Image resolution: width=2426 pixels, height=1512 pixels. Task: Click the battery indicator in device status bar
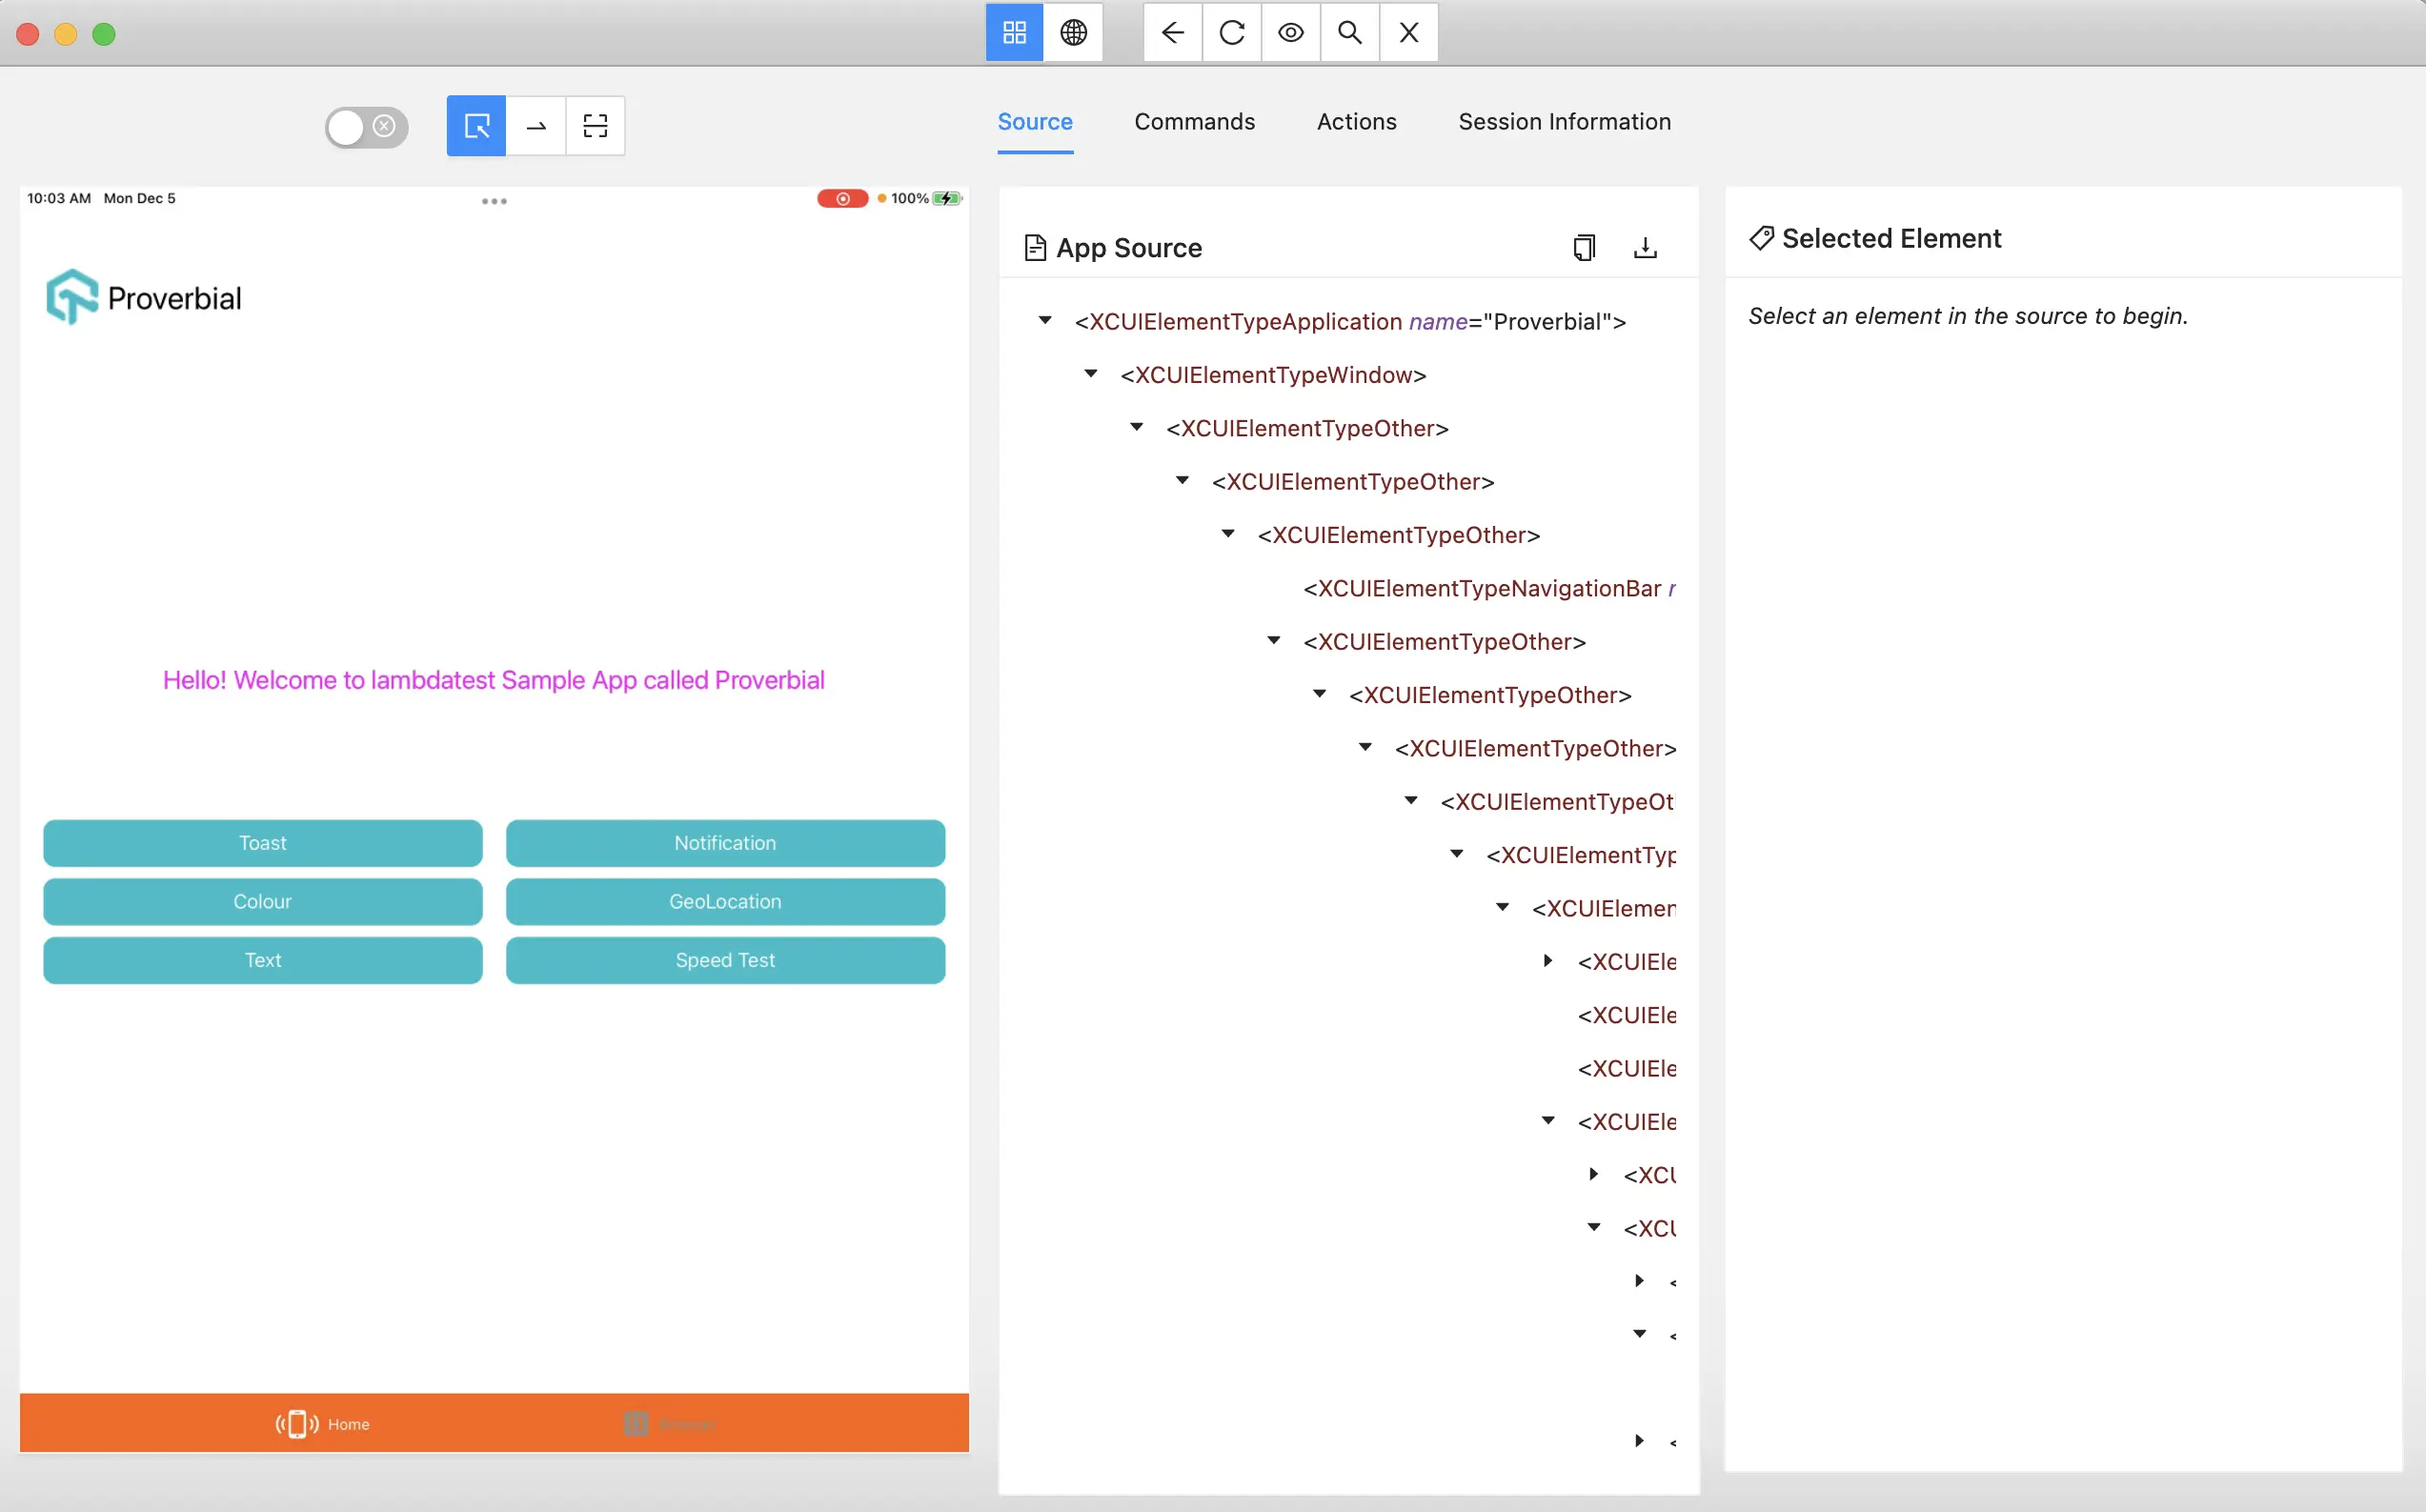click(946, 199)
